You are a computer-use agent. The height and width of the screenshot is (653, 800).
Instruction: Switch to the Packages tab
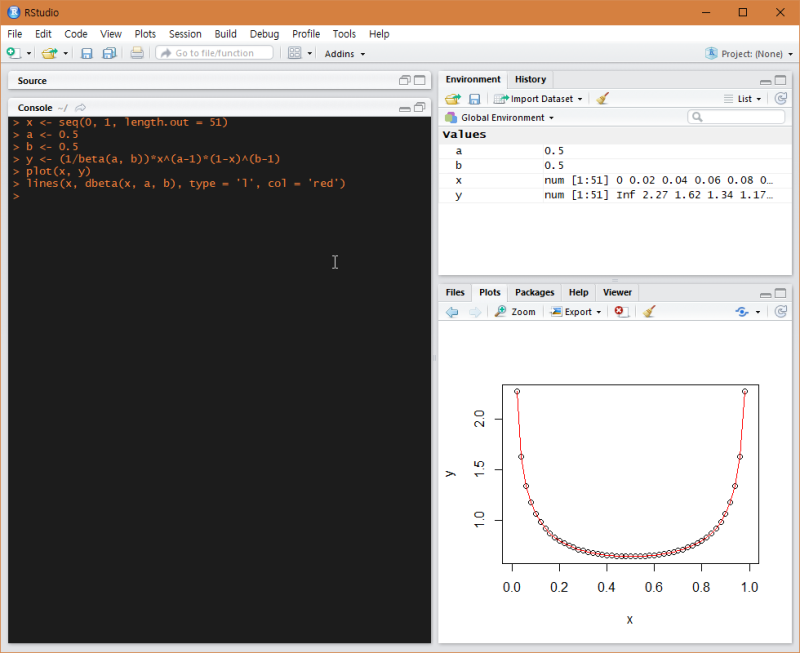(534, 293)
